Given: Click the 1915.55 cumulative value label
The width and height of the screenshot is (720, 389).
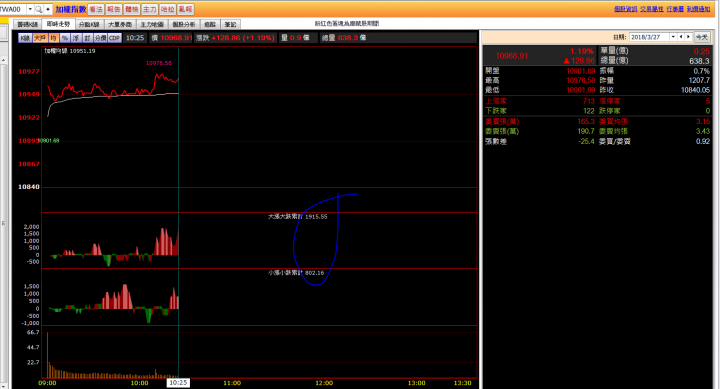Looking at the screenshot, I should pos(316,217).
